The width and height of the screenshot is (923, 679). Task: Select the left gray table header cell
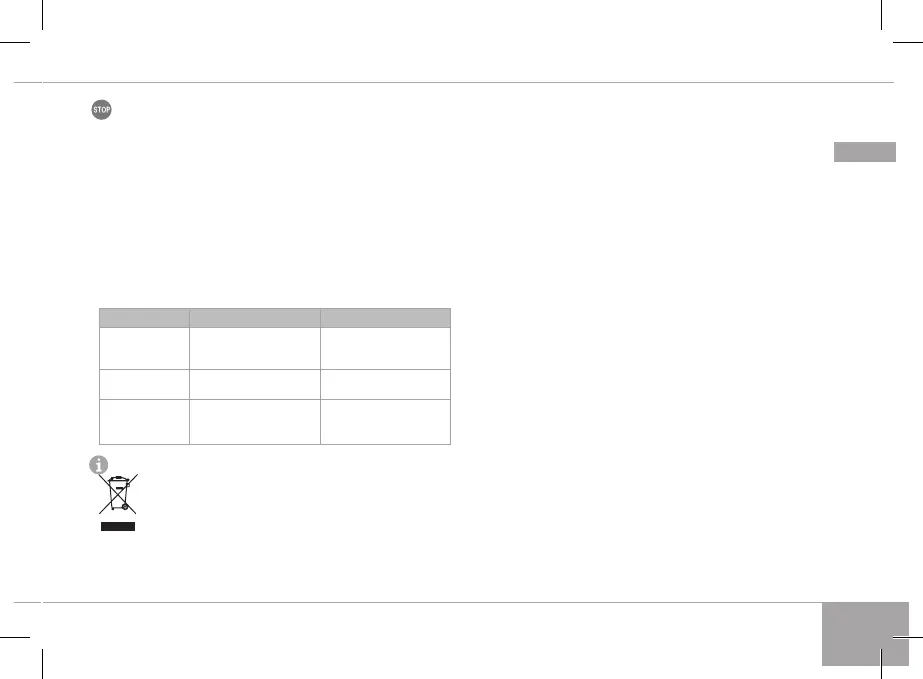click(145, 317)
